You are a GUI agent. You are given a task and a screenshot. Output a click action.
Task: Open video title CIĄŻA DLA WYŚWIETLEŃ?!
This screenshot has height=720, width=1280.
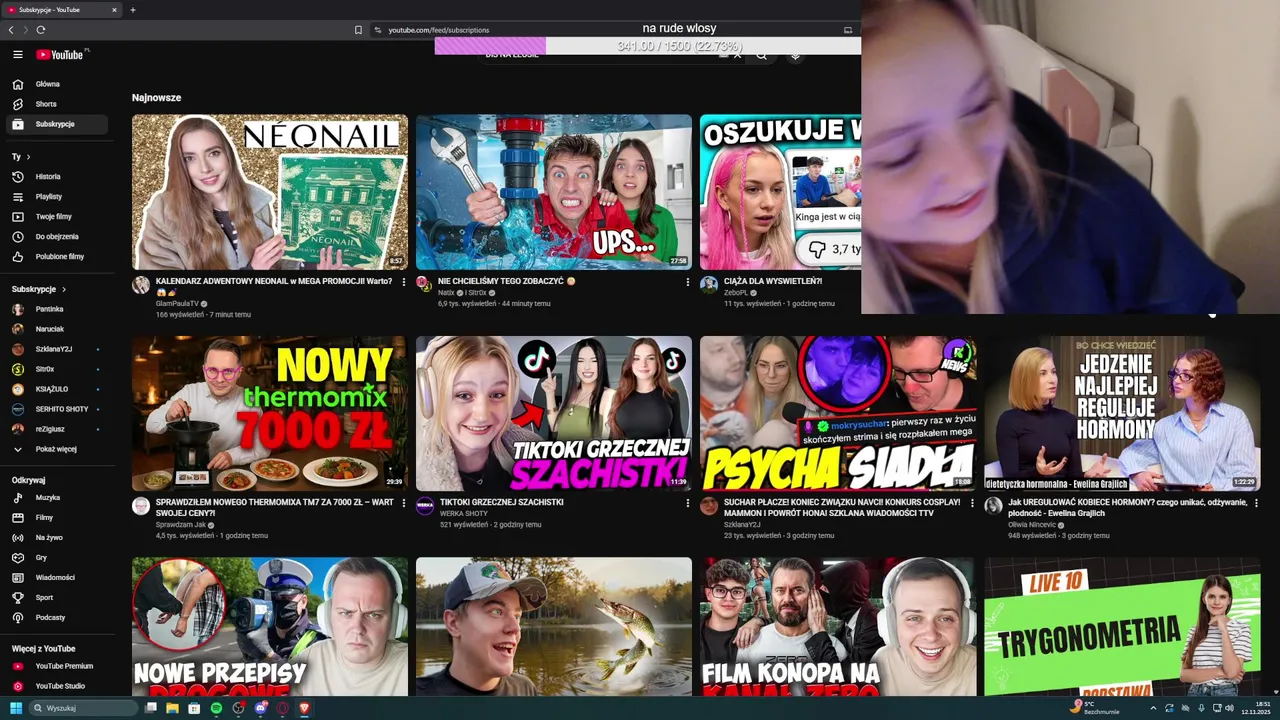tap(772, 281)
